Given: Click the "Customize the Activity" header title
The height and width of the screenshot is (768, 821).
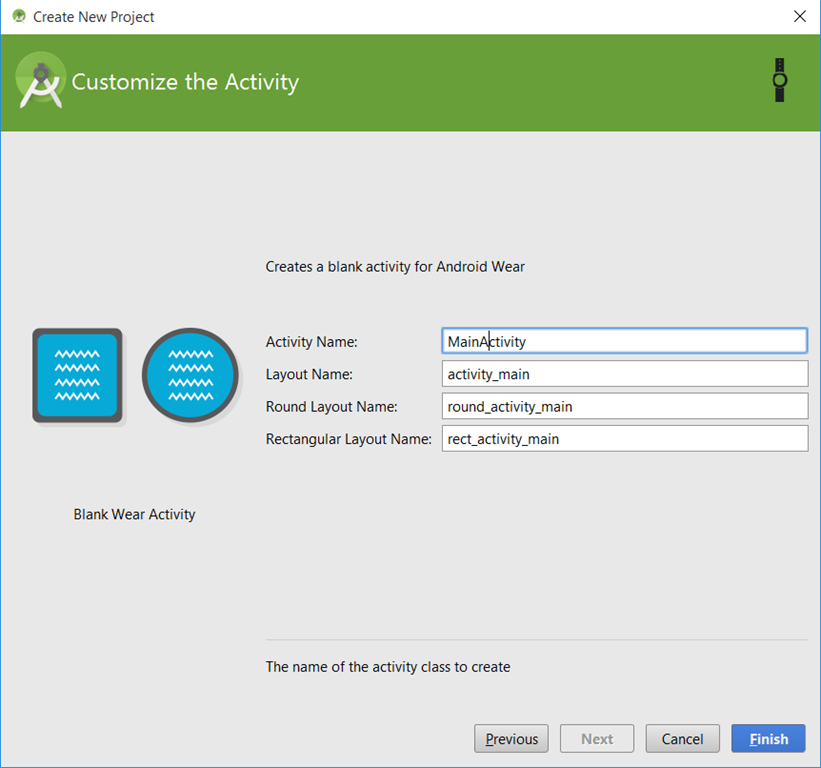Looking at the screenshot, I should click(185, 82).
